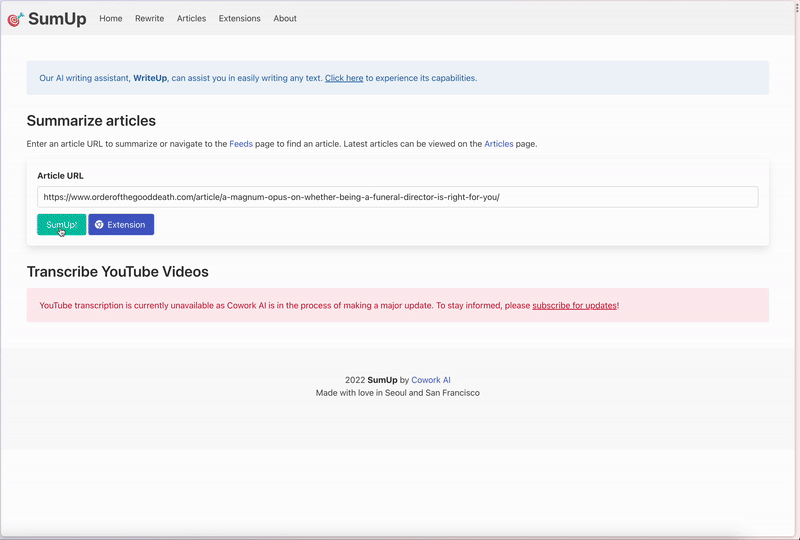Open the Cowork AI footer link
This screenshot has height=540, width=800.
tap(431, 380)
